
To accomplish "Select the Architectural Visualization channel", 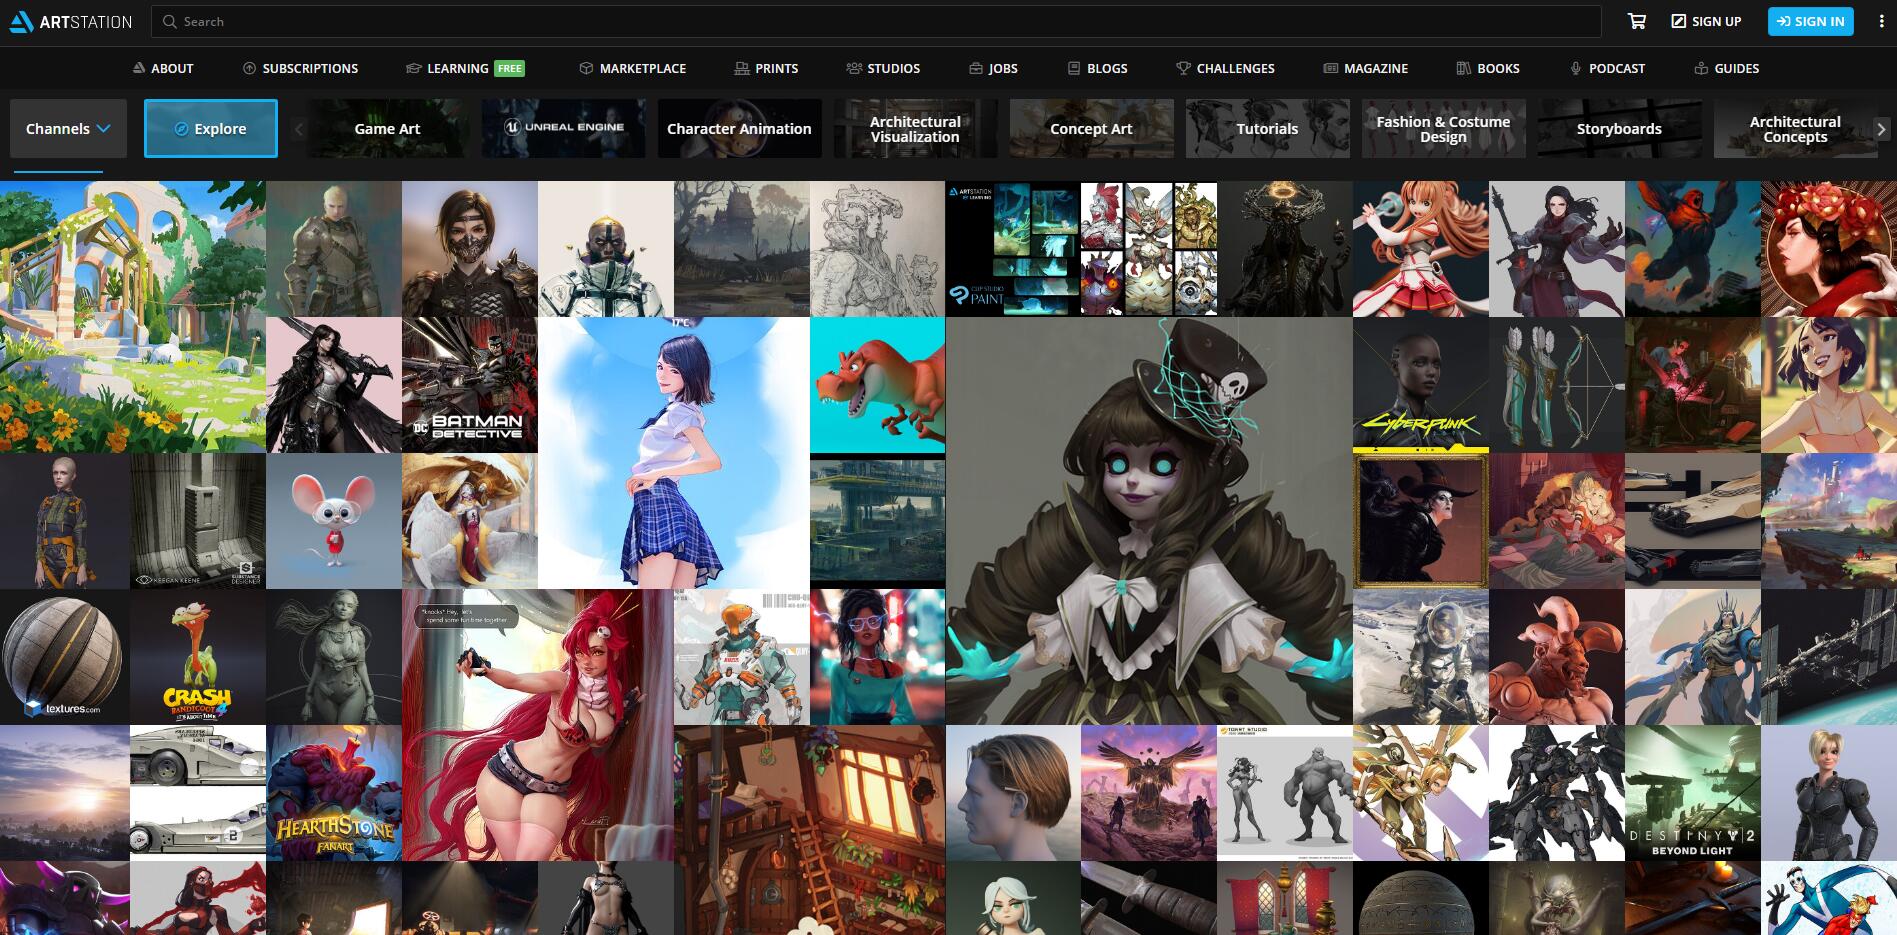I will coord(915,128).
